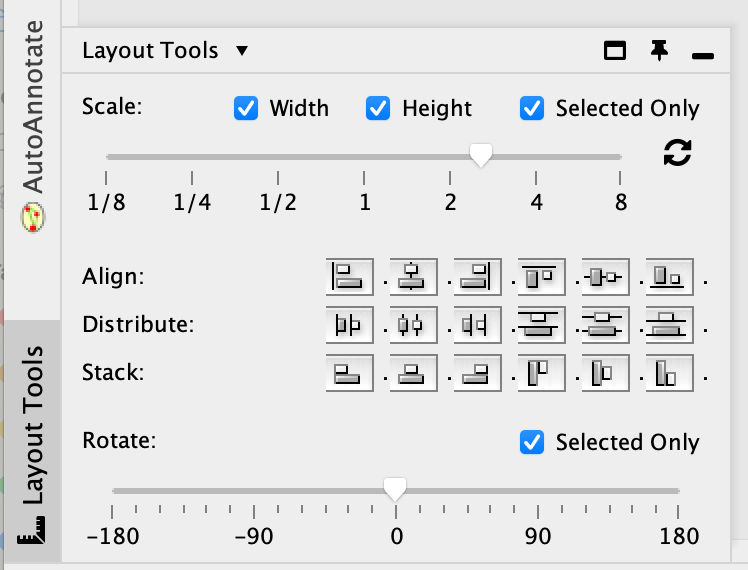748x570 pixels.
Task: Align selected nodes by bottom edges
Action: tap(669, 276)
